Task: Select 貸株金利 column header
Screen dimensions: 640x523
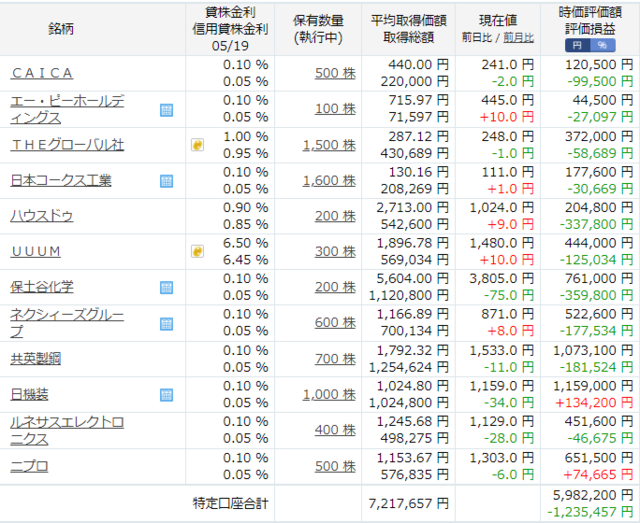Action: pyautogui.click(x=230, y=12)
